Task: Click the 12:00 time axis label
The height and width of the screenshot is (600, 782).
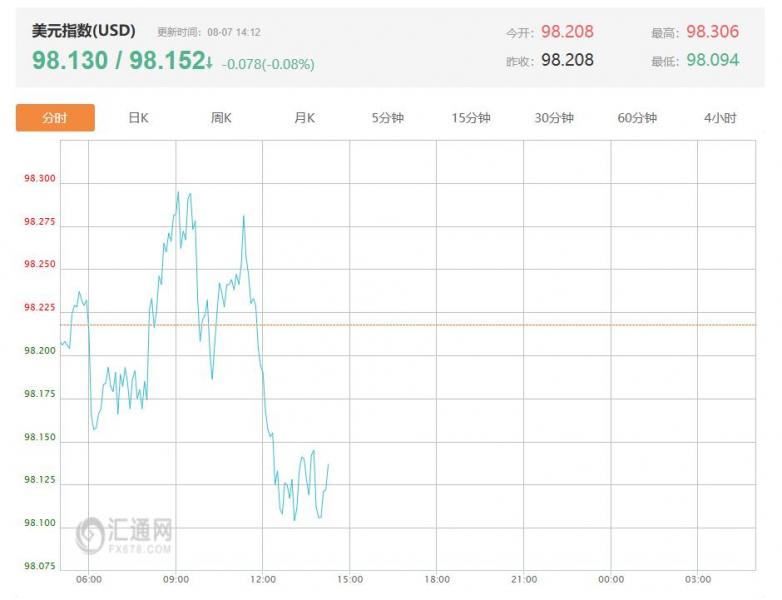Action: [x=262, y=580]
